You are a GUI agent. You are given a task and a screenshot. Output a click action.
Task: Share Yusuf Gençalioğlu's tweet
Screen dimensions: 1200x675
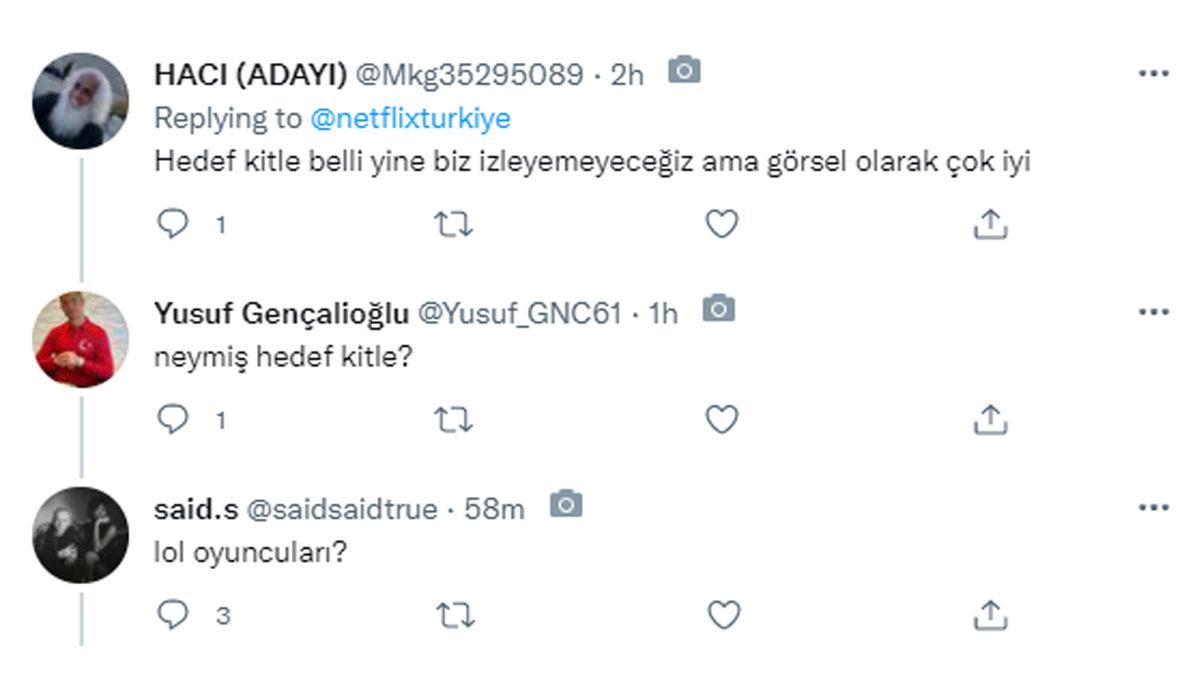point(989,420)
